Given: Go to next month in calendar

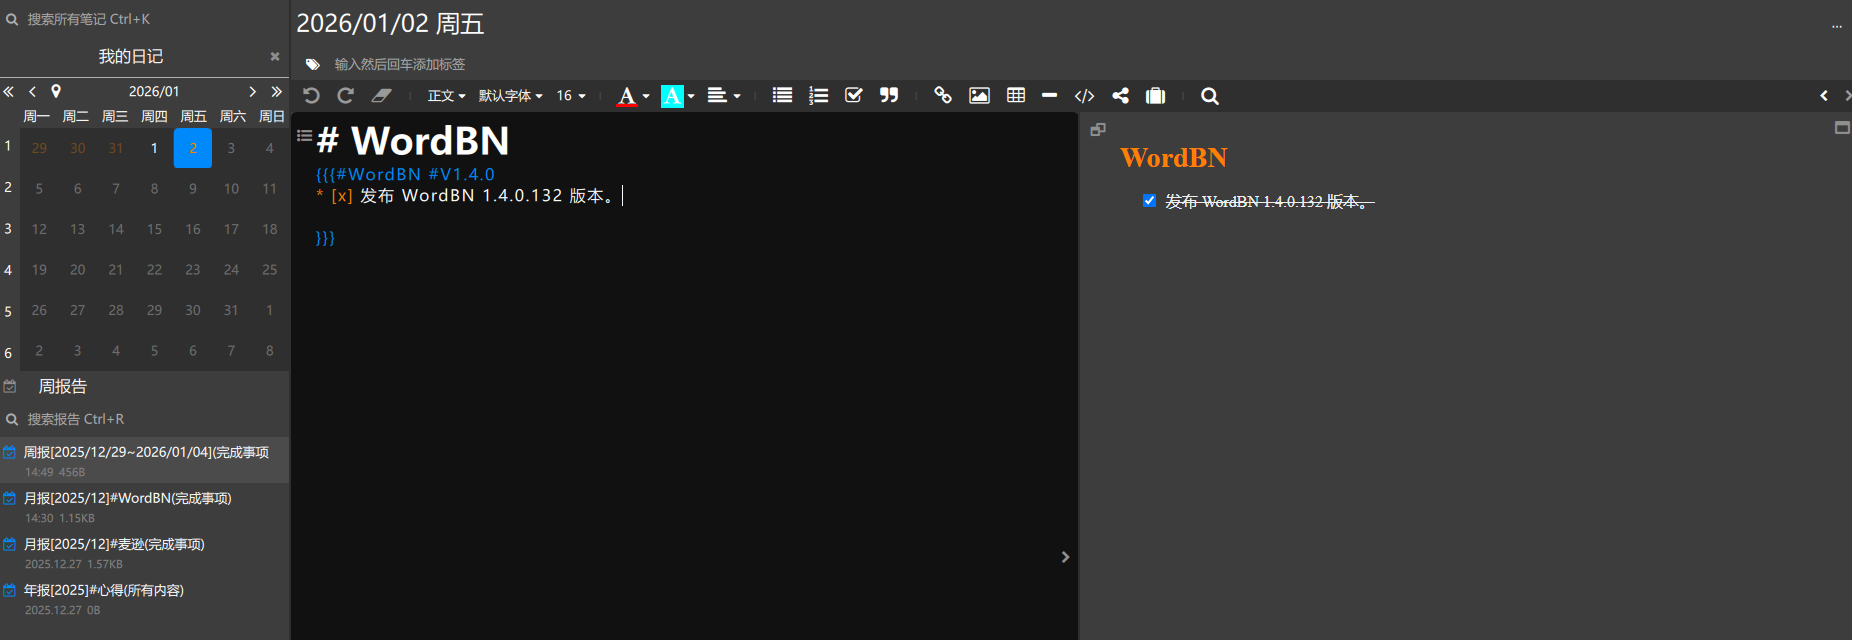Looking at the screenshot, I should click(x=253, y=91).
